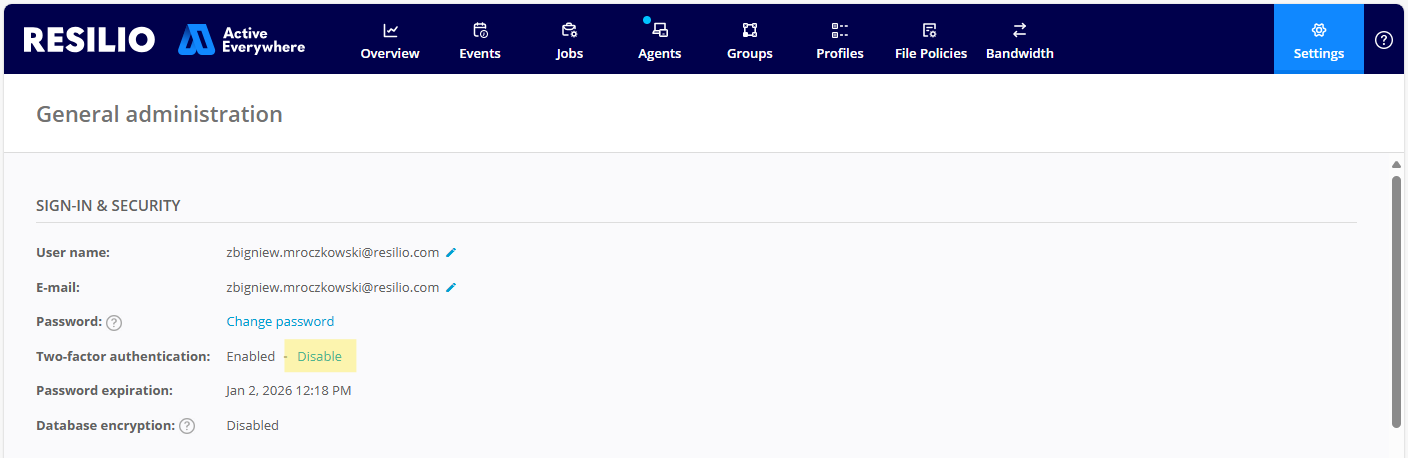Navigate to the Agents page

pos(659,41)
